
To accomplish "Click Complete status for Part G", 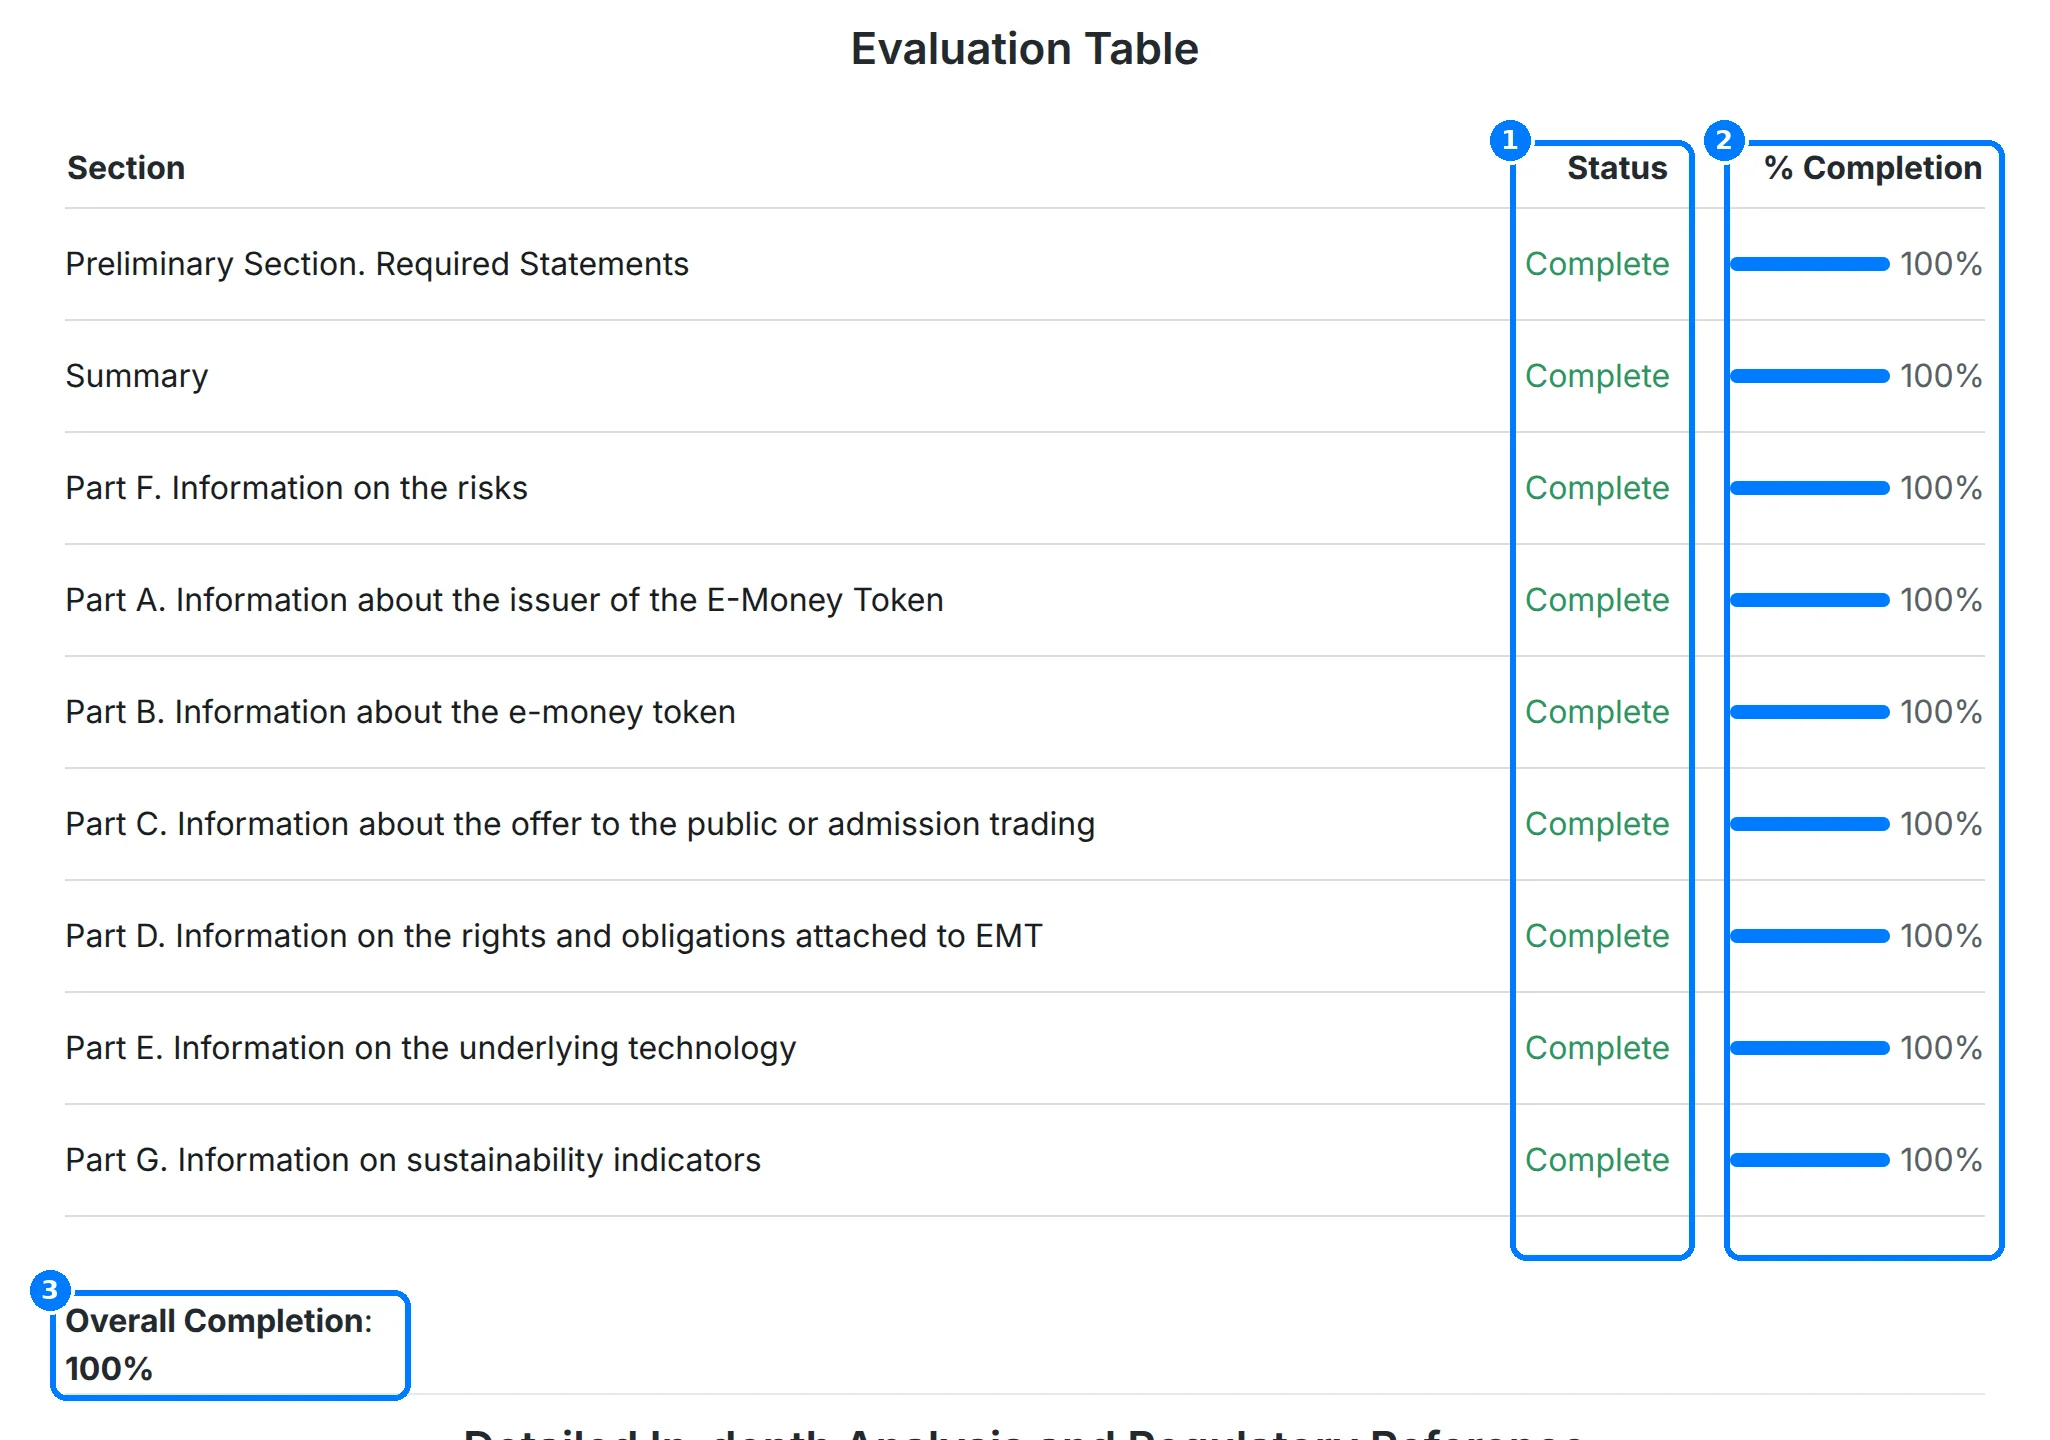I will pos(1597,1160).
